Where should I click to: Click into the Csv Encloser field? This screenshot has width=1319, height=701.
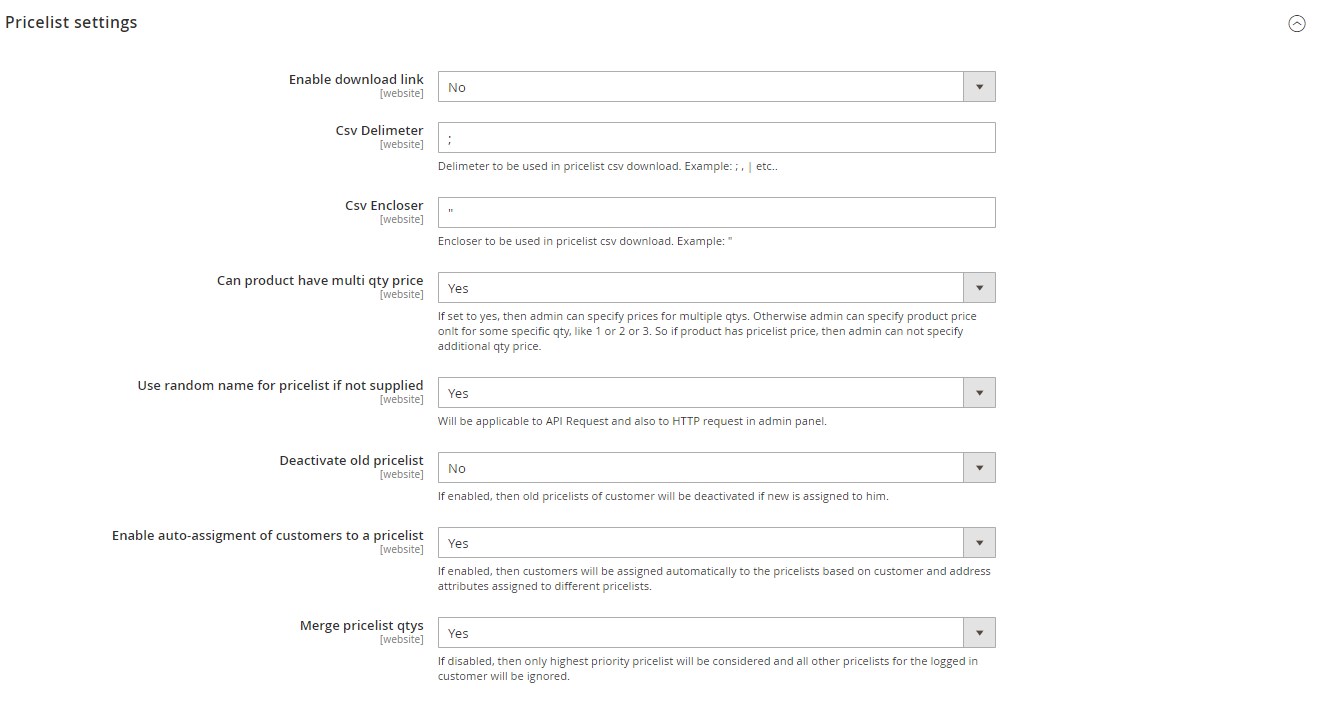coord(716,213)
